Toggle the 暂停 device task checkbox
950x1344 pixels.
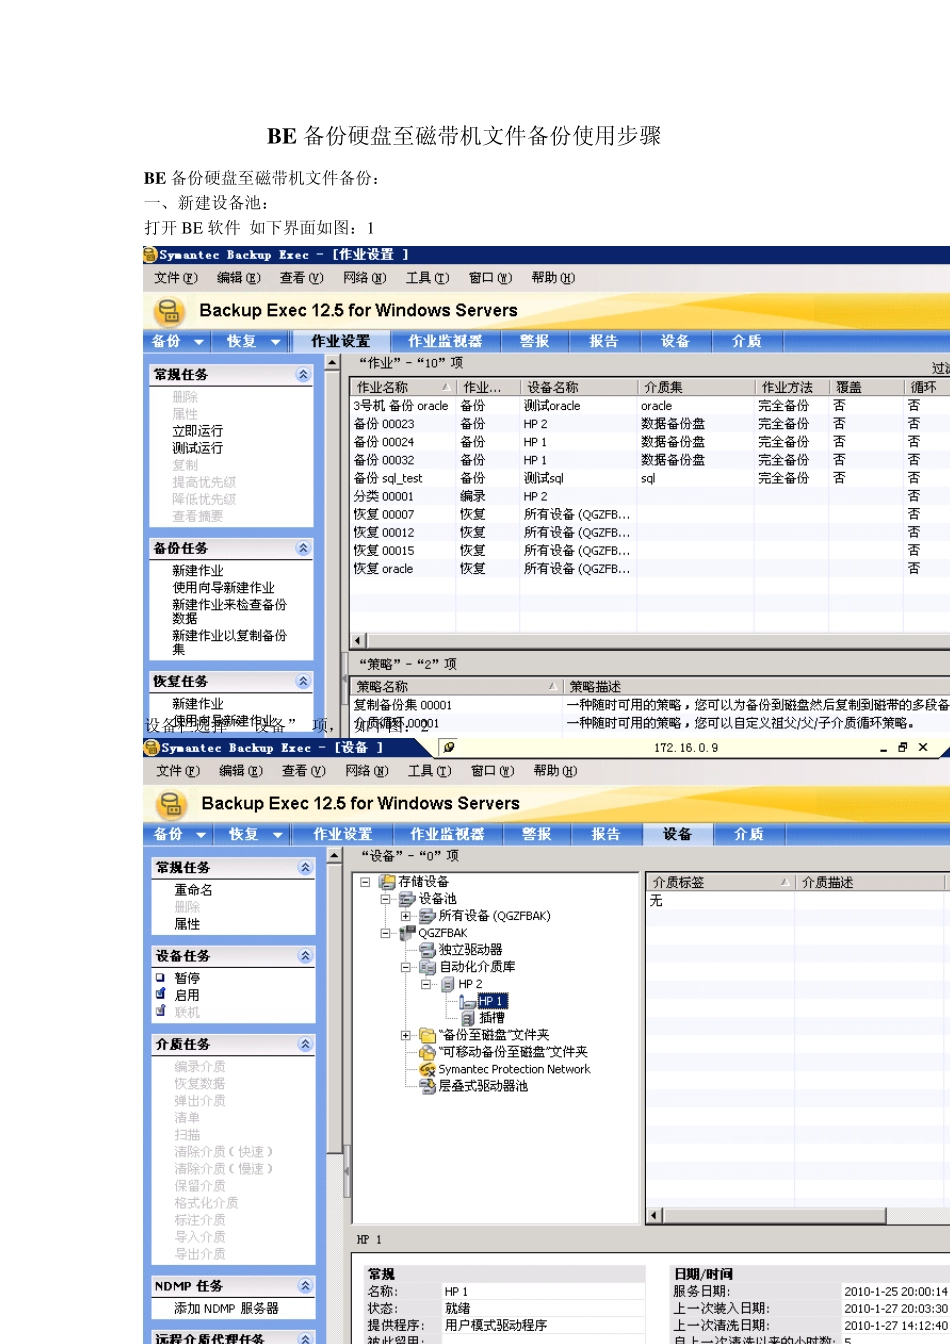coord(160,978)
